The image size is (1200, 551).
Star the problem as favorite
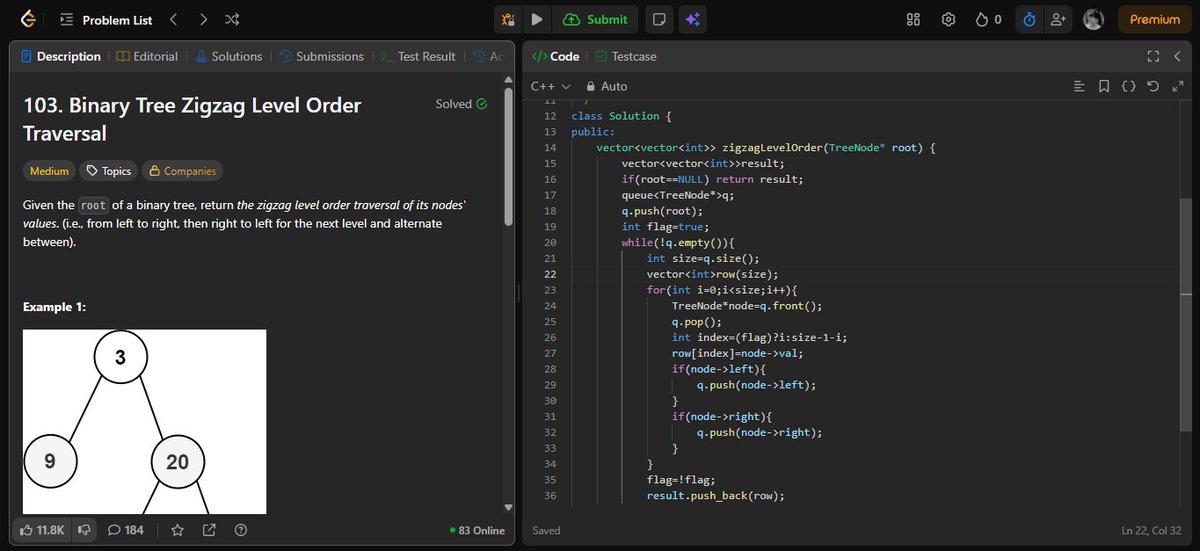point(177,530)
